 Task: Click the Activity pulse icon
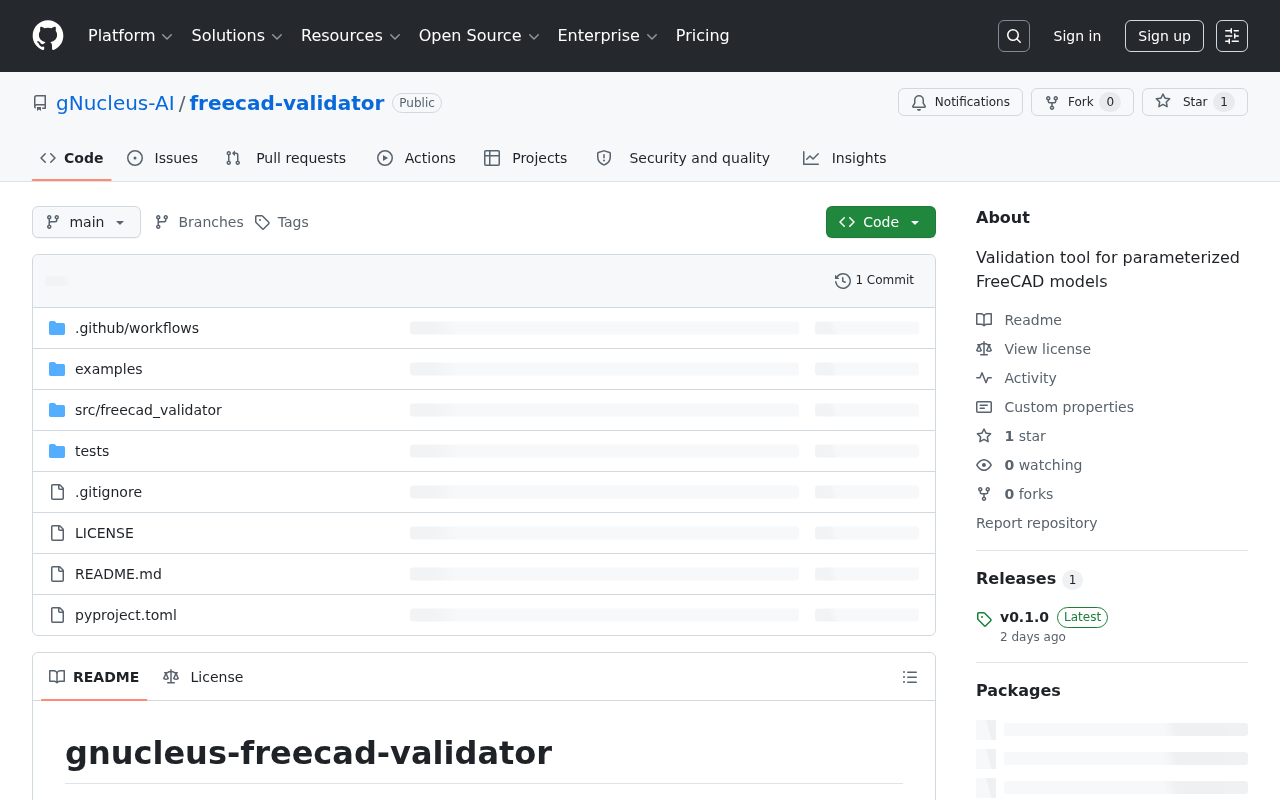point(984,378)
